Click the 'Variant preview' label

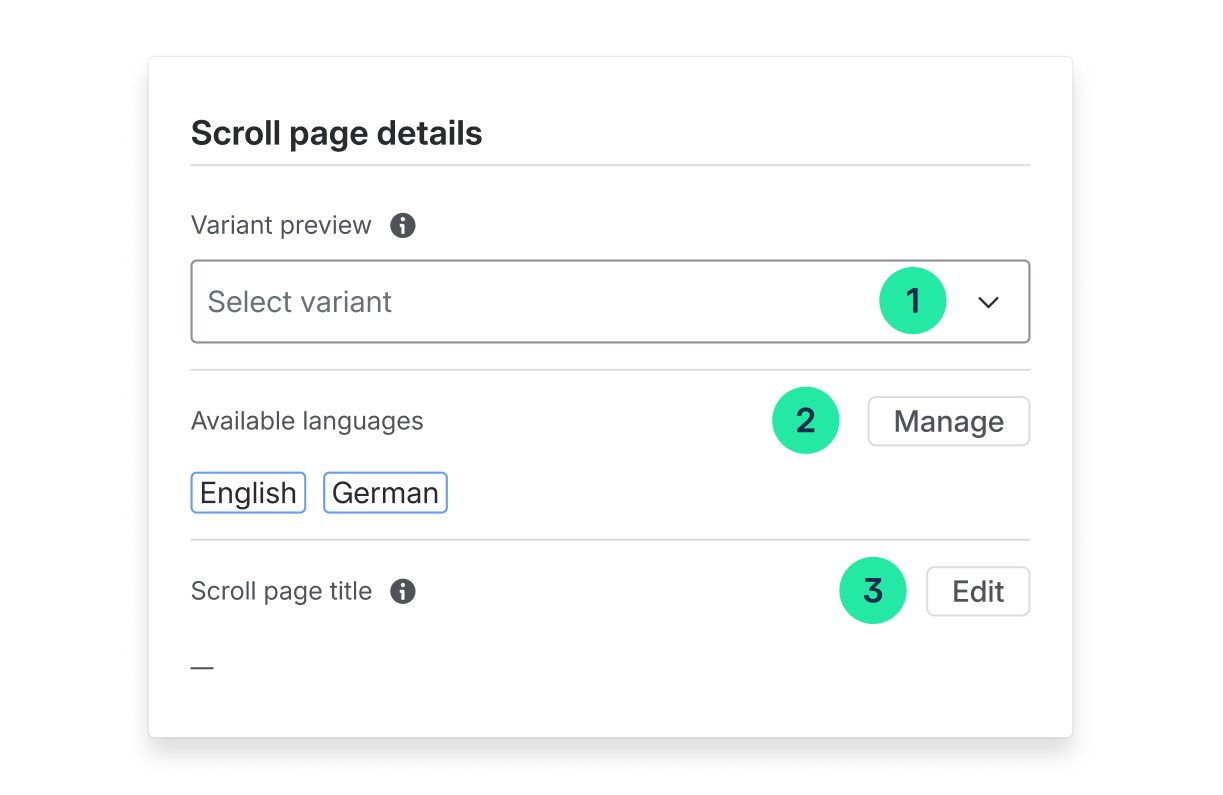pyautogui.click(x=281, y=226)
